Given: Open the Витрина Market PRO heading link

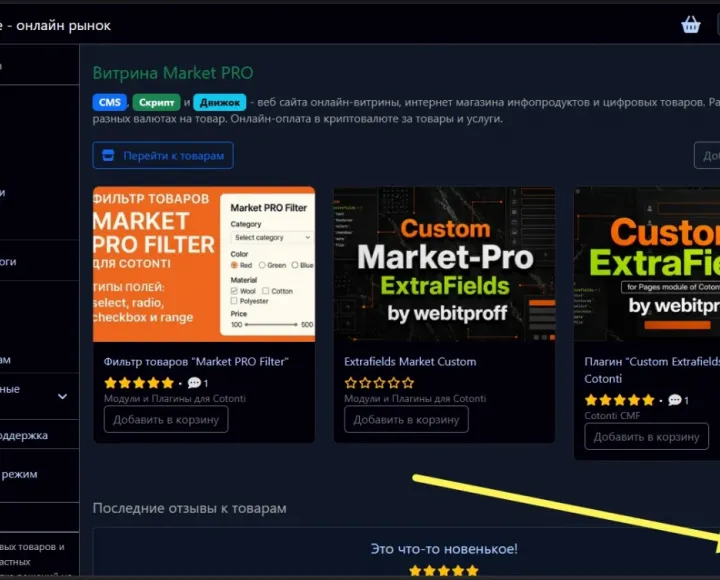Looking at the screenshot, I should [x=173, y=73].
